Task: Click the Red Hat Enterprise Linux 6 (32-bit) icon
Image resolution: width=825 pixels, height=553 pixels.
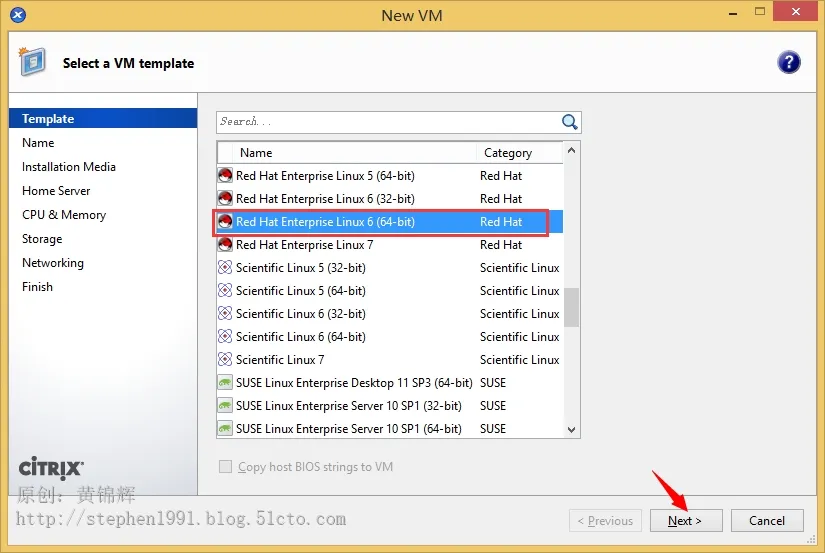Action: click(x=225, y=198)
